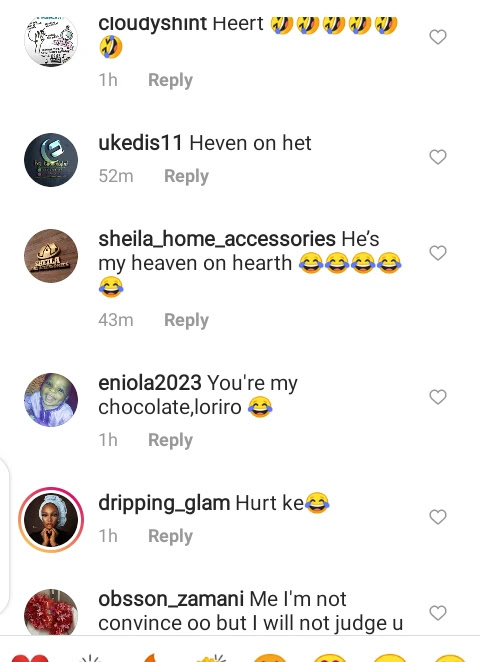Open obsson_zamani's red profile picture
The height and width of the screenshot is (662, 480).
(51, 612)
